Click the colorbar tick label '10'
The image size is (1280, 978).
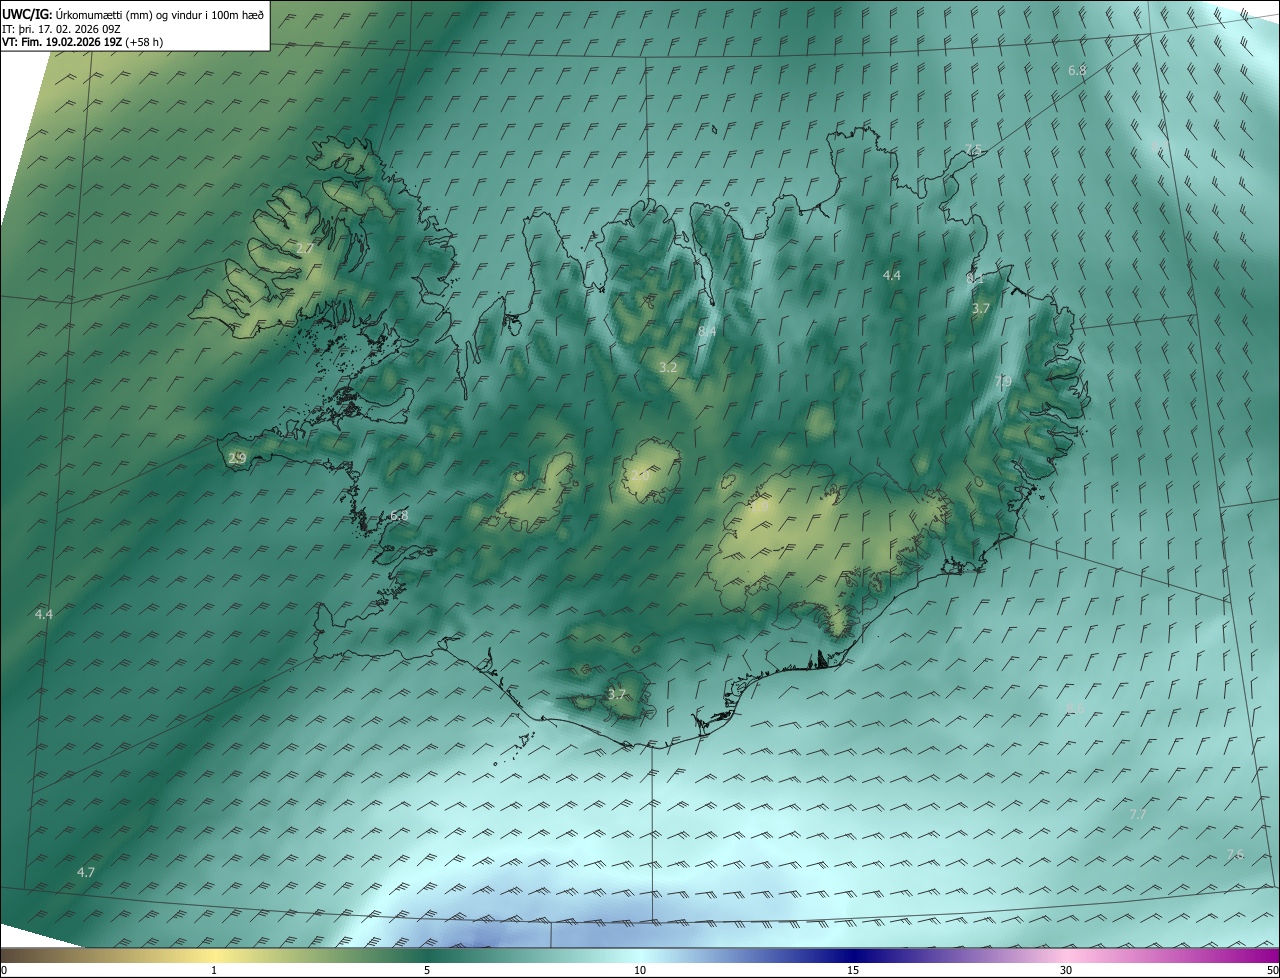point(640,970)
